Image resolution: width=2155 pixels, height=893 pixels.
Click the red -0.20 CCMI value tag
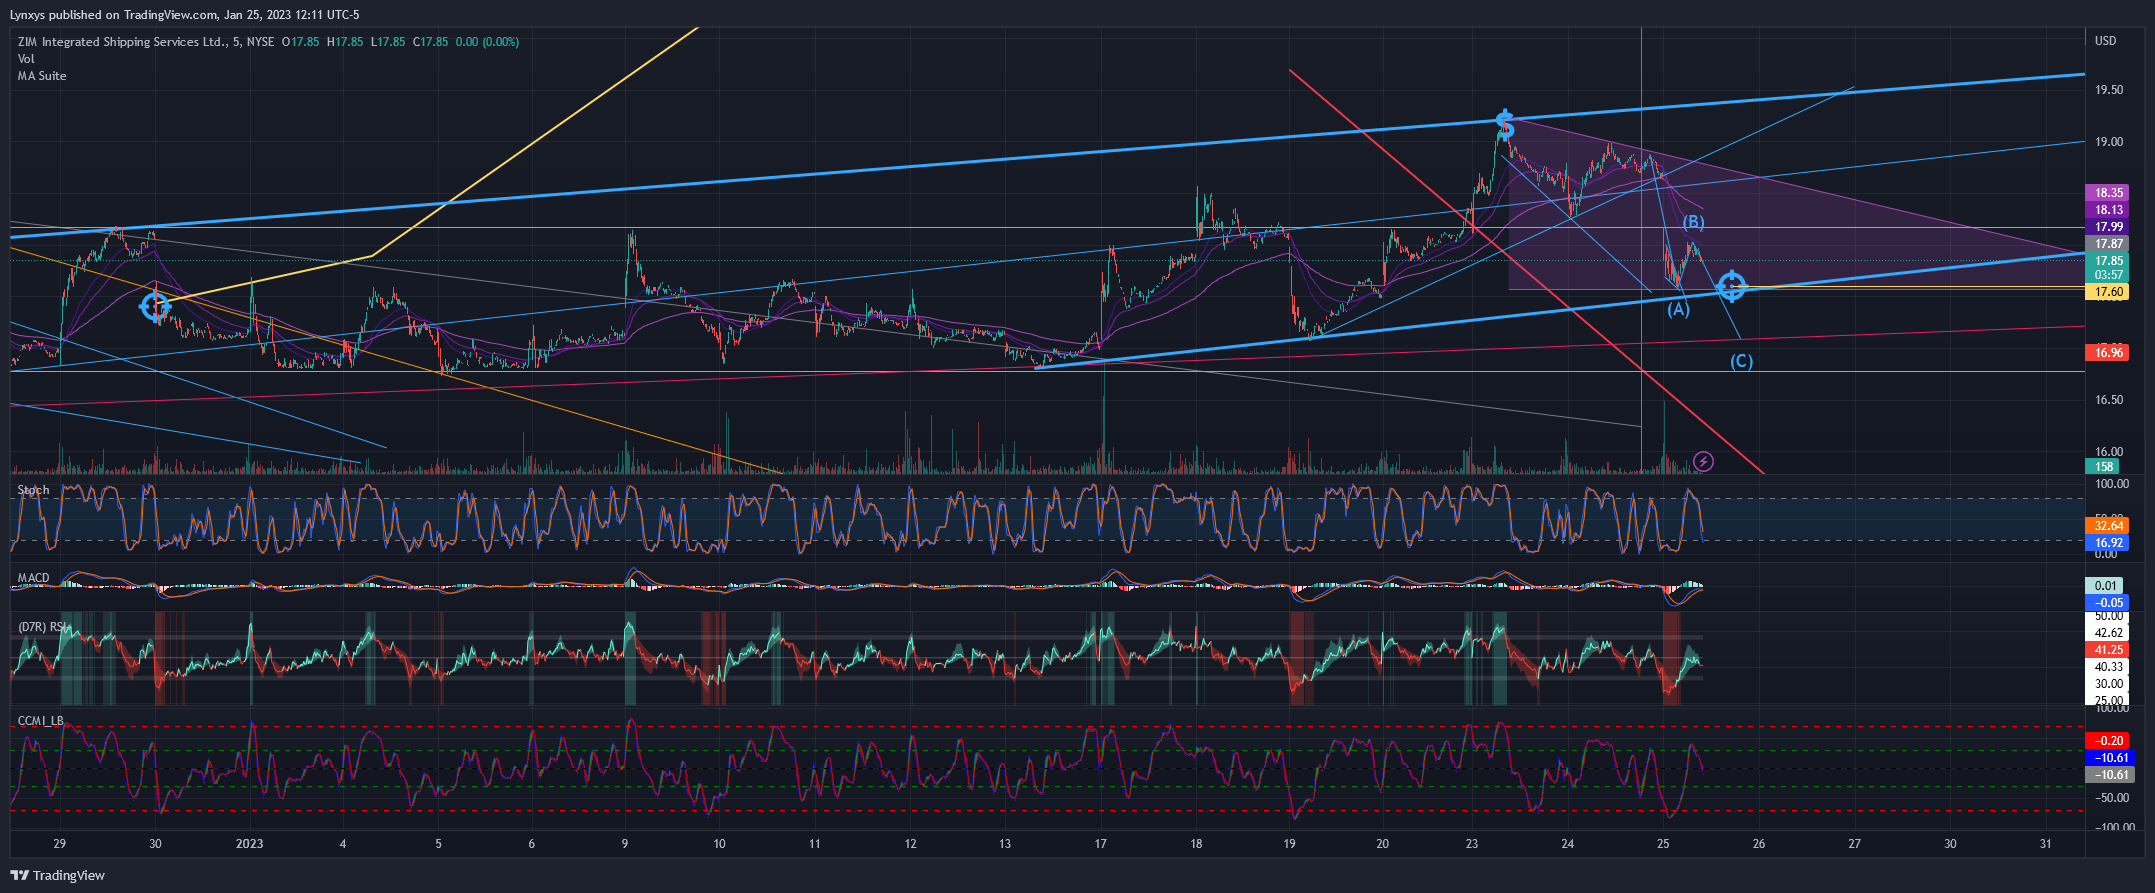2109,741
